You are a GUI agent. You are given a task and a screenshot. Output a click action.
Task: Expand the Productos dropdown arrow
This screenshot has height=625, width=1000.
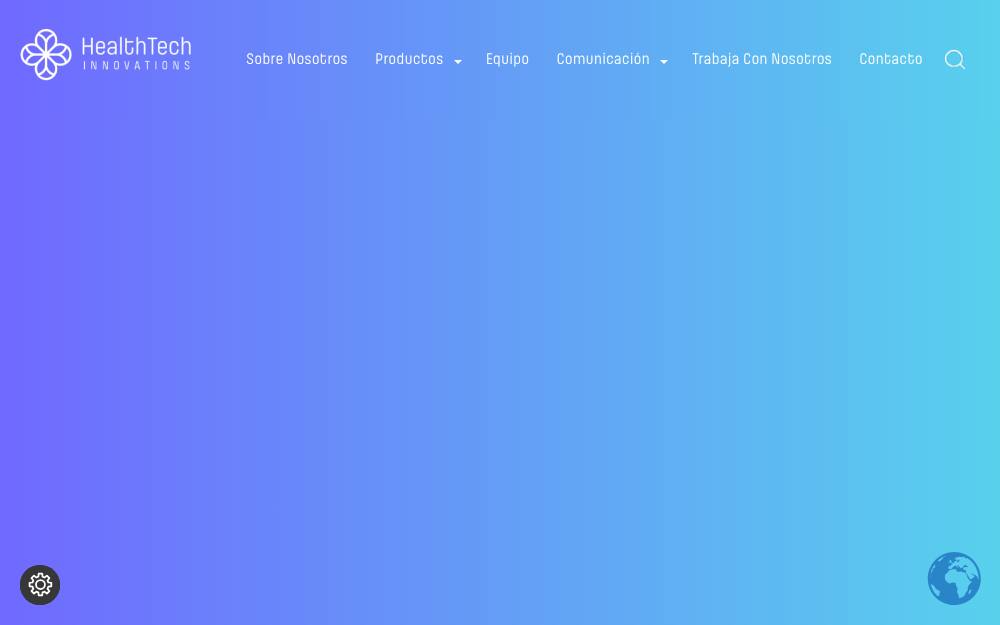pyautogui.click(x=458, y=62)
